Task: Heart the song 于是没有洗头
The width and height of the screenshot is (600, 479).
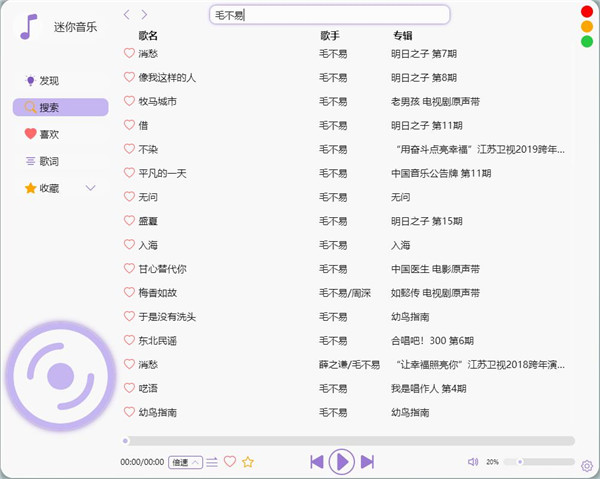Action: coord(129,316)
